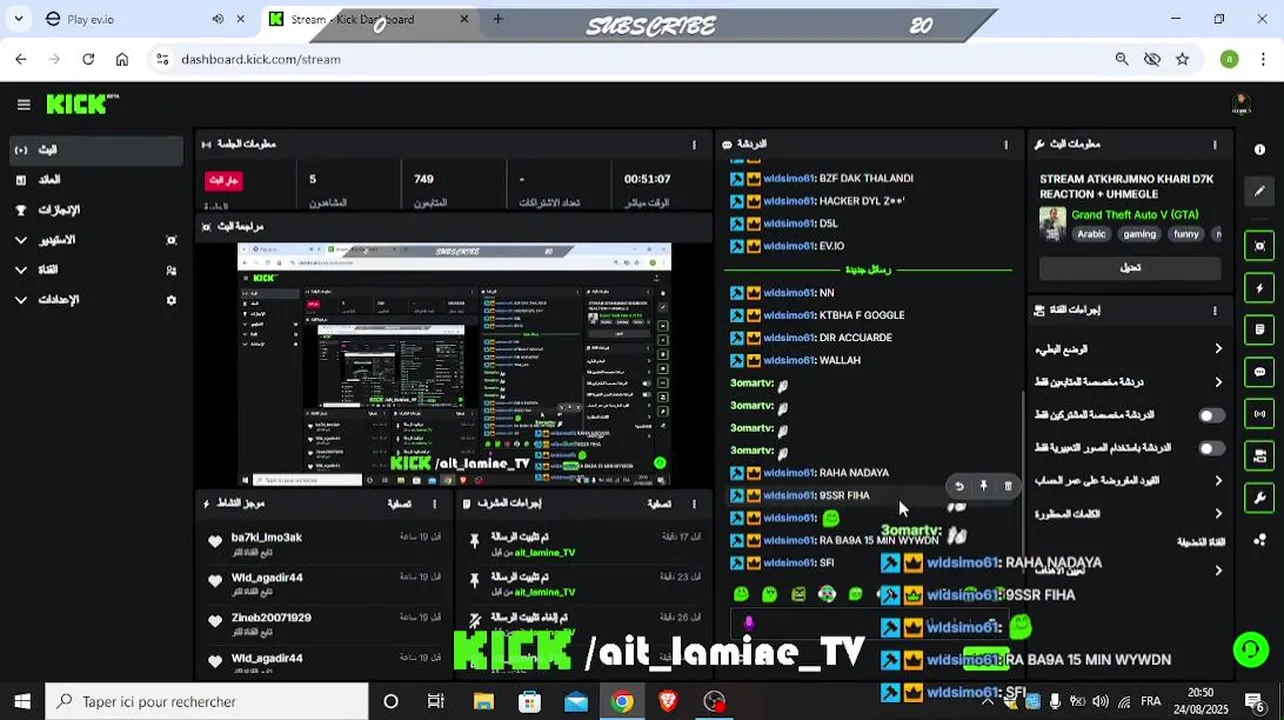This screenshot has height=720, width=1284.
Task: Click the KICK logo in header
Action: coord(82,104)
